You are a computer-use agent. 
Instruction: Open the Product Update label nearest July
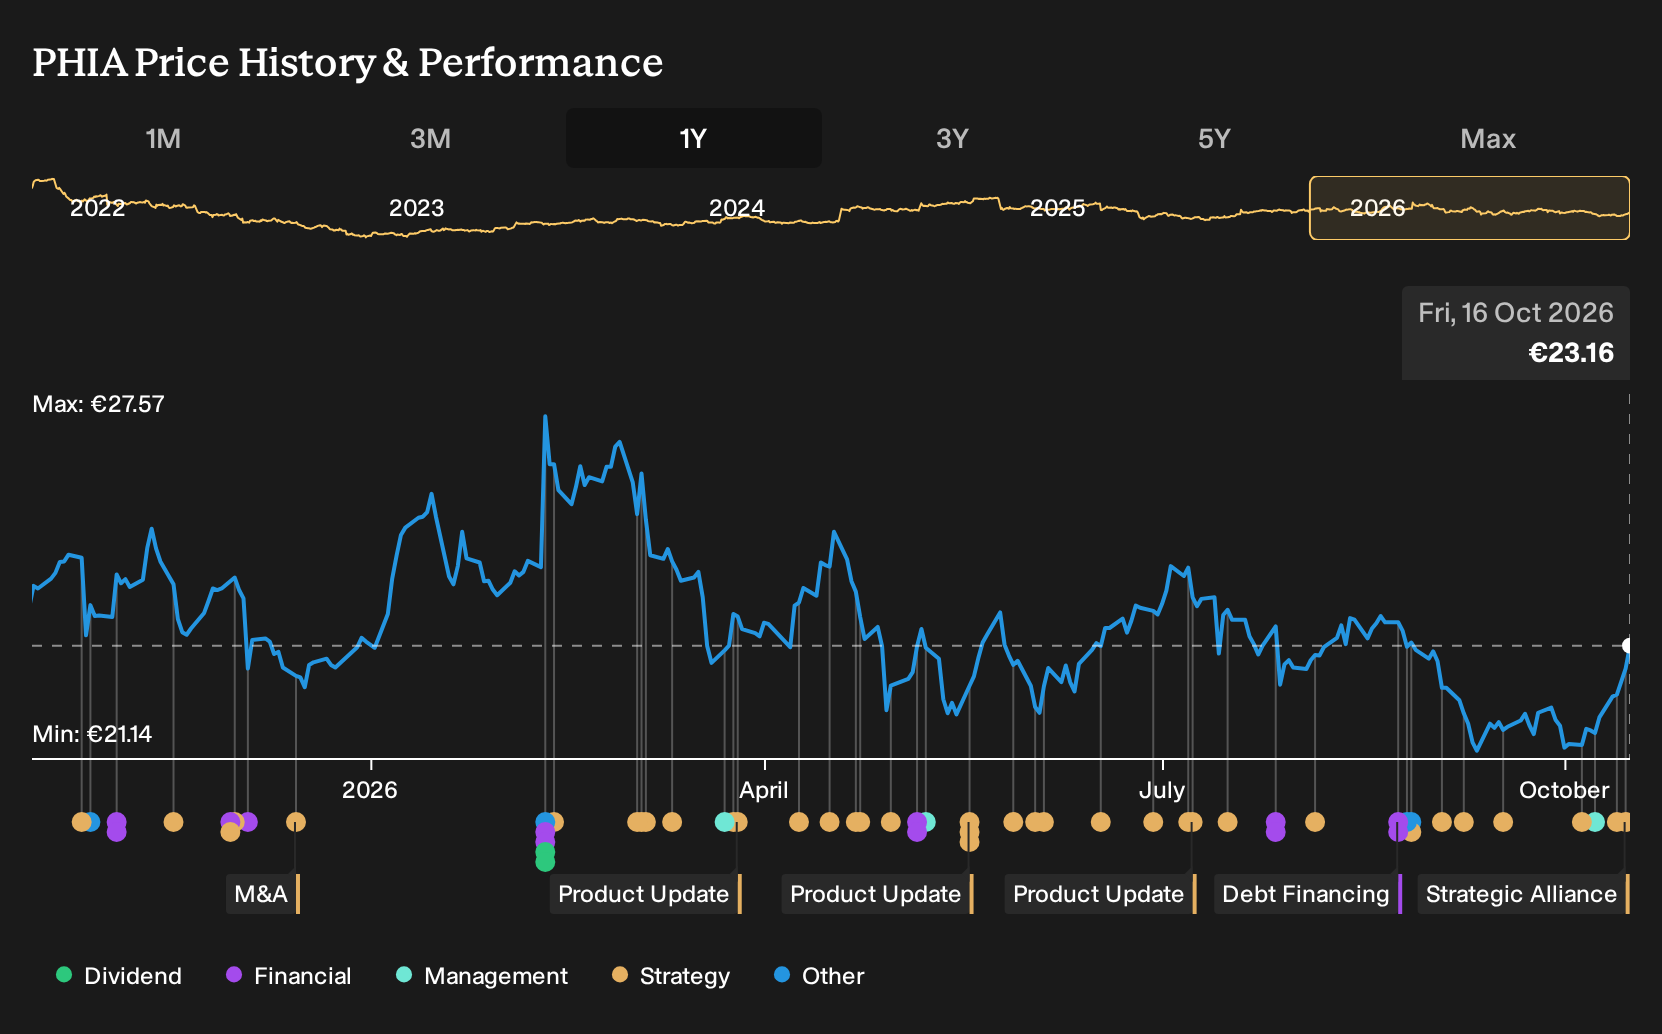1101,894
